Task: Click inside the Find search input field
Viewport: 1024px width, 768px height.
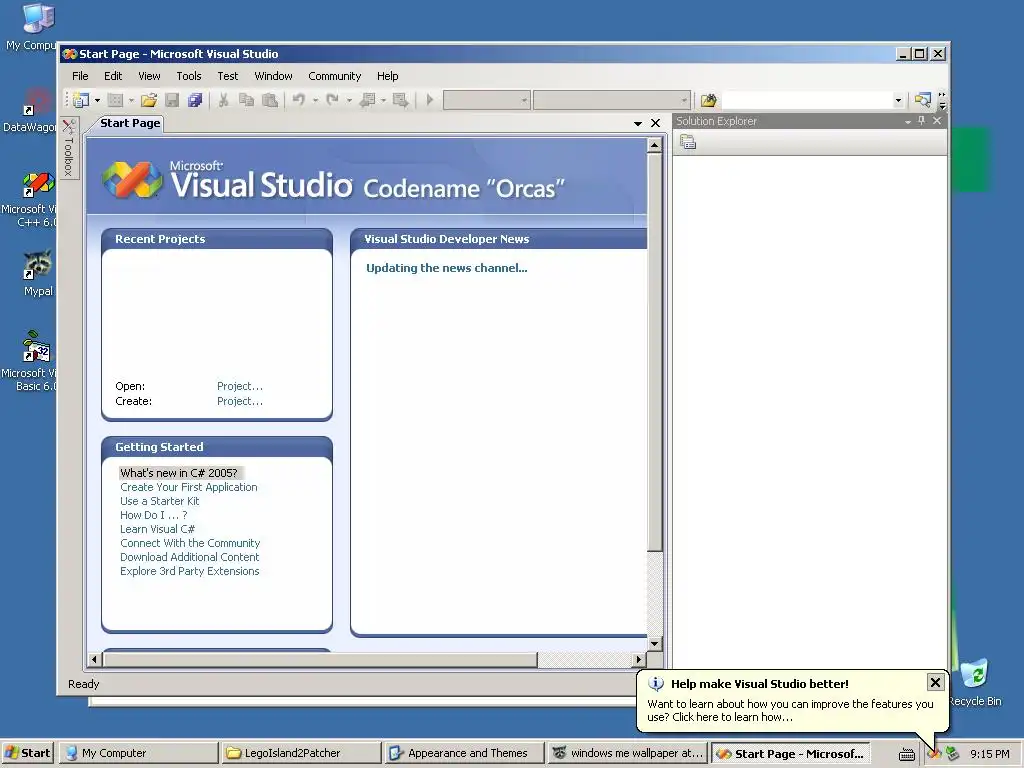Action: [807, 100]
